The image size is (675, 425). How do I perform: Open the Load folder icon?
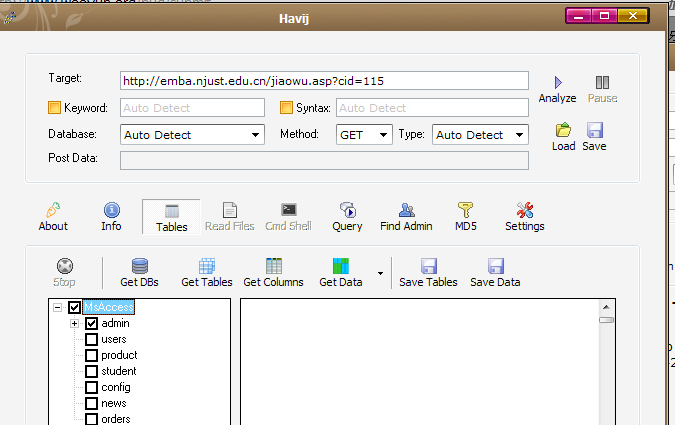point(563,130)
